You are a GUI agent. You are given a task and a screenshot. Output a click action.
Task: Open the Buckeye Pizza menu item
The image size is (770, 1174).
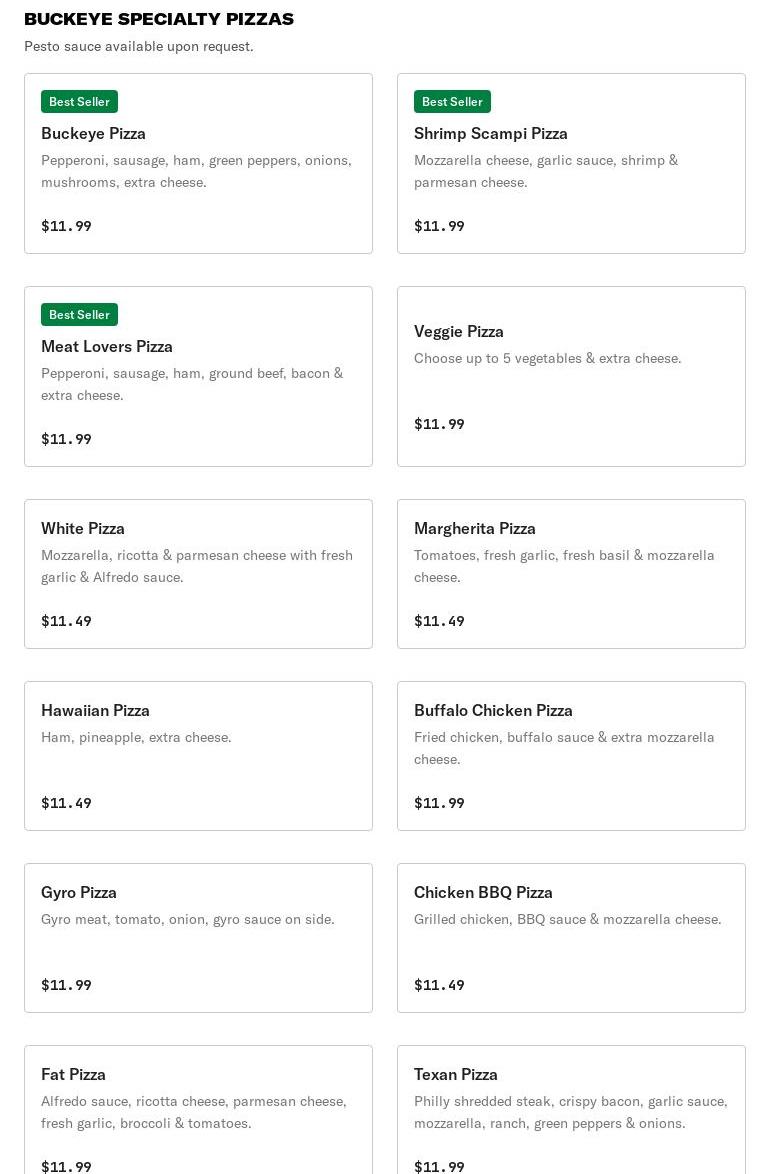pyautogui.click(x=93, y=133)
